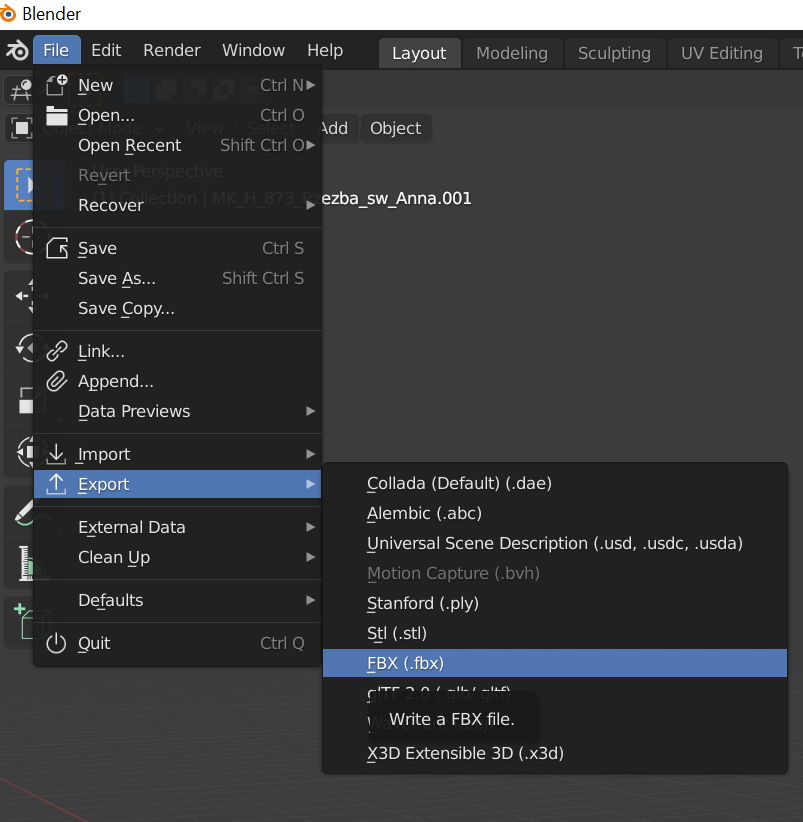Open the Help menu
The width and height of the screenshot is (803, 822).
point(325,50)
